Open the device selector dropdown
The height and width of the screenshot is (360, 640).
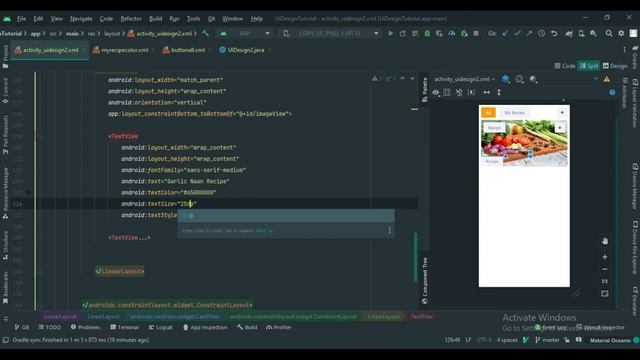[x=331, y=33]
